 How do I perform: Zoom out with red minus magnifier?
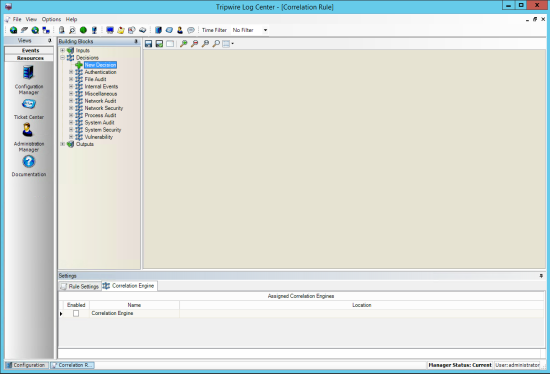(x=194, y=44)
